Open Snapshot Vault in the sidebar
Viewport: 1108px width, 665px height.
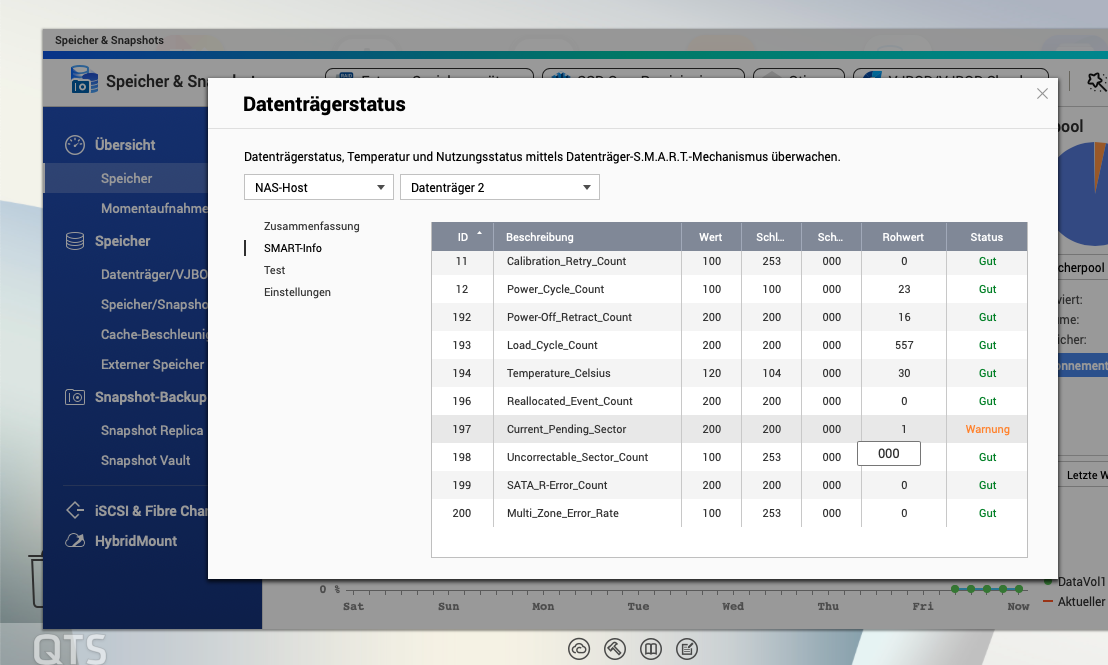[x=146, y=461]
